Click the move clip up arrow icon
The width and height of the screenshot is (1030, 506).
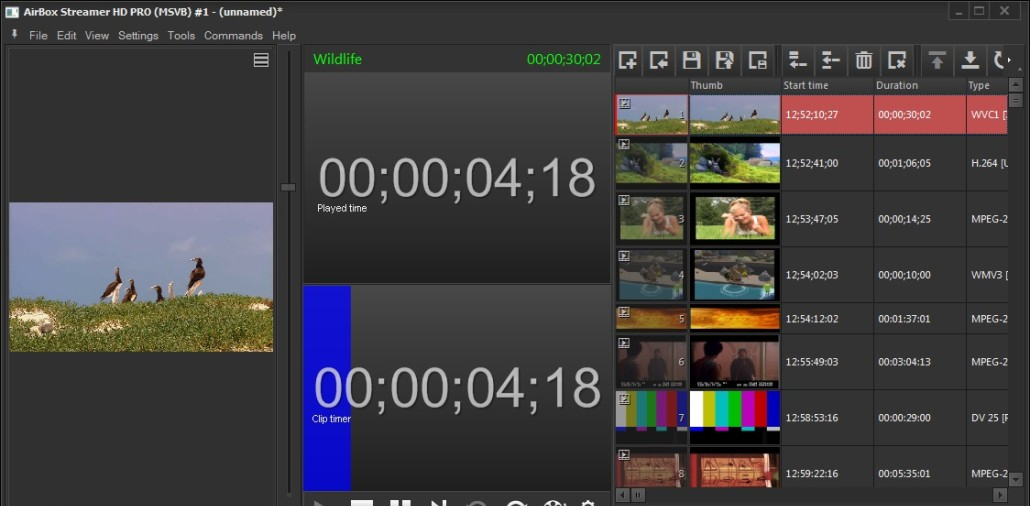[x=937, y=60]
